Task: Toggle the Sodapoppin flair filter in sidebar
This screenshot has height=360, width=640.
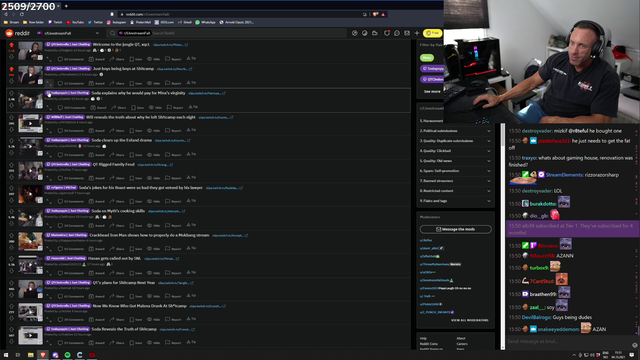Action: click(x=432, y=69)
